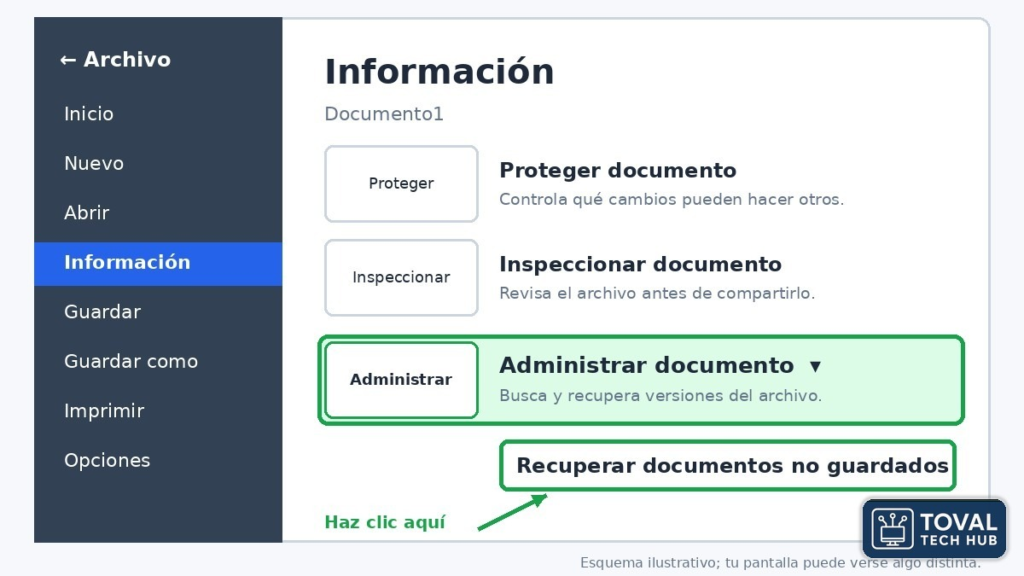Click the Proteger documento heading
This screenshot has width=1024, height=576.
tap(618, 170)
